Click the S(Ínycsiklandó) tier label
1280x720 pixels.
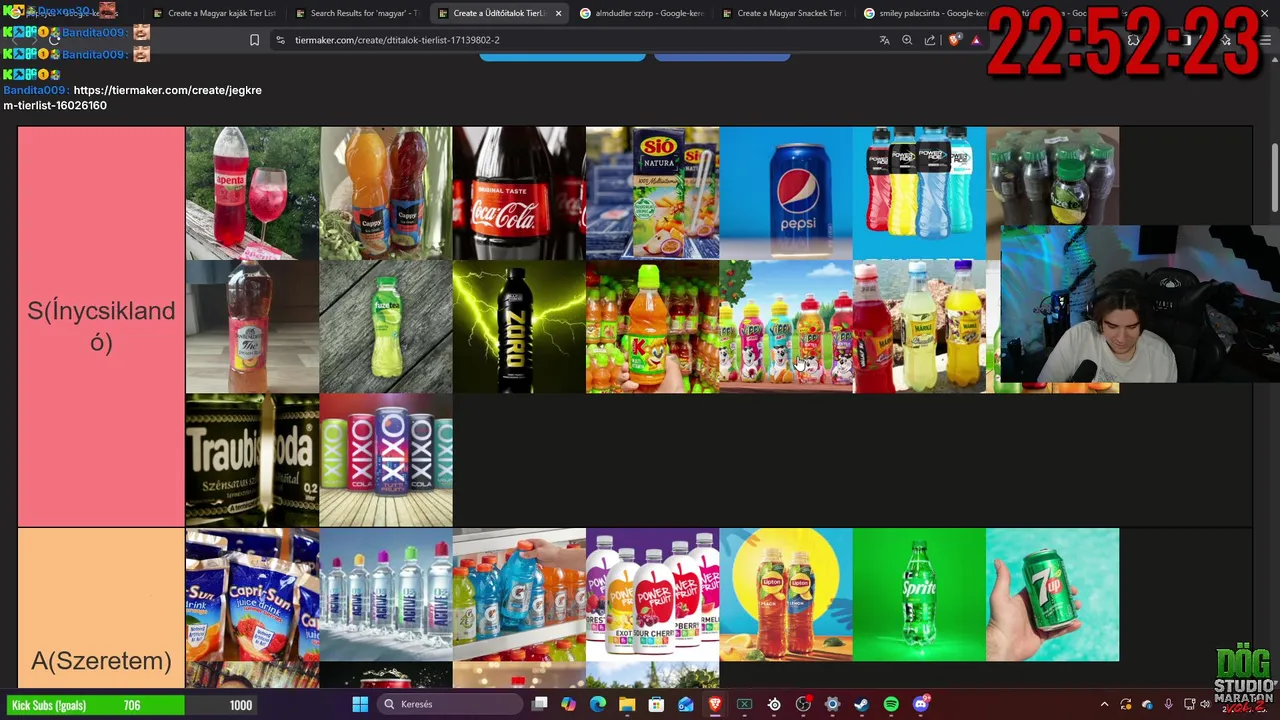point(101,326)
